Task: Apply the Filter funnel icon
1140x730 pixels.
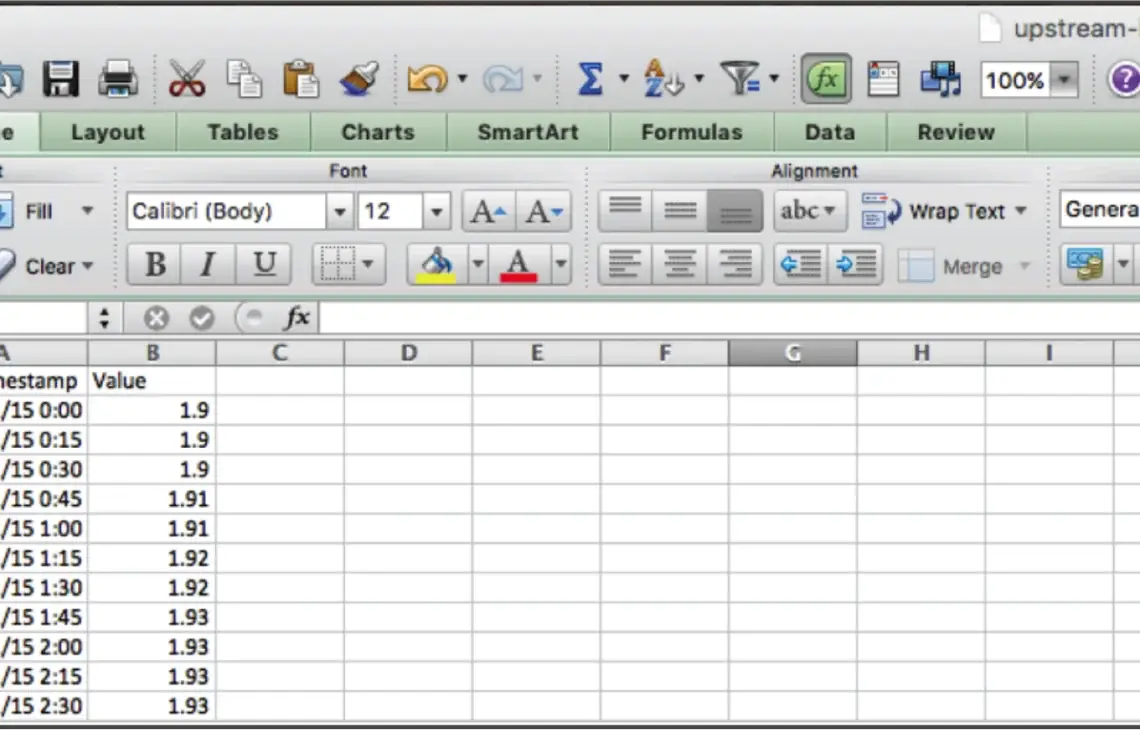Action: [740, 78]
